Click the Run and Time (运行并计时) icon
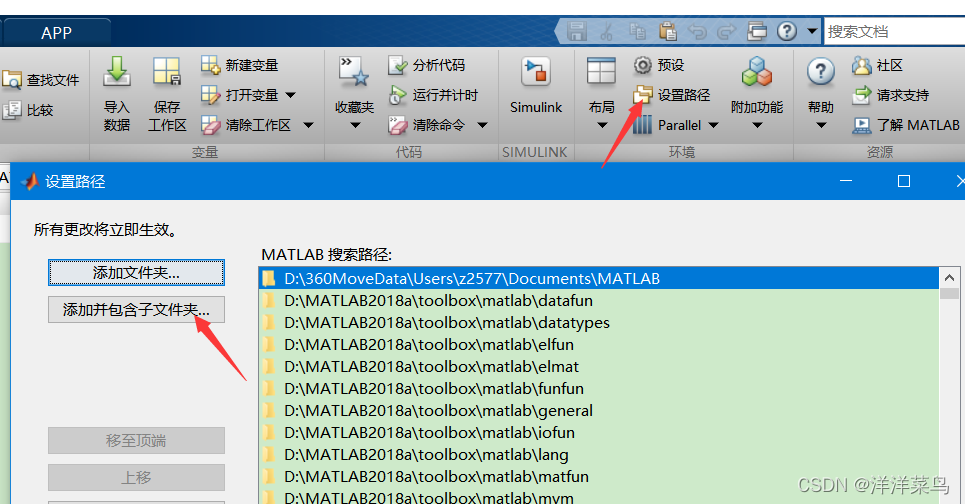The image size is (965, 504). (398, 95)
